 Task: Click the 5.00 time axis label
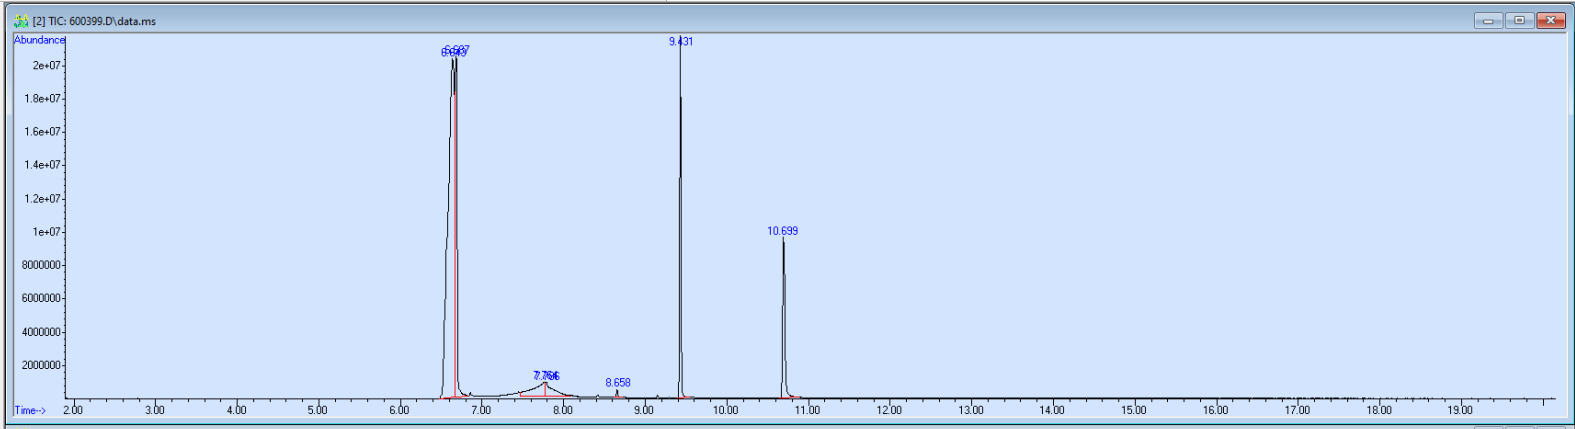(x=318, y=410)
